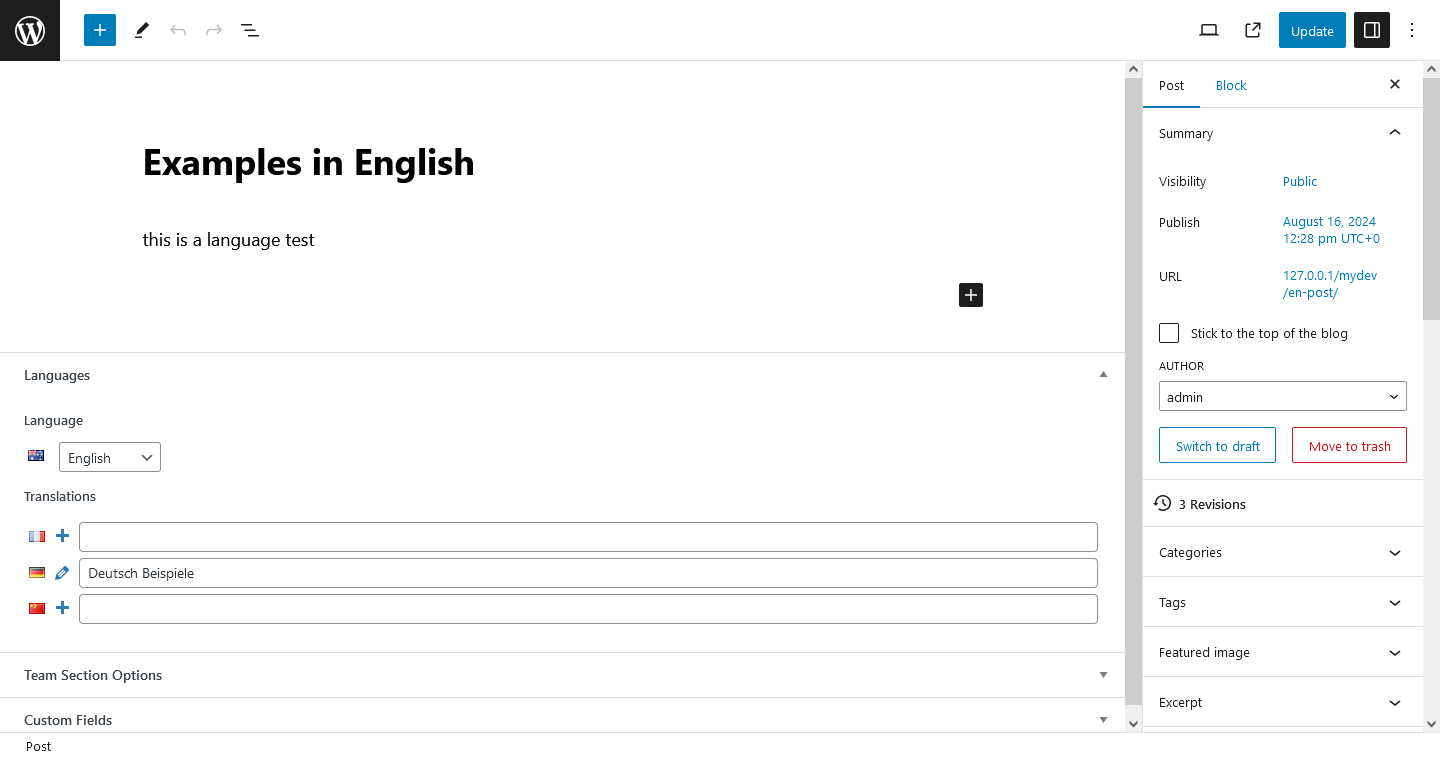Open the Language selector showing English

tap(109, 457)
